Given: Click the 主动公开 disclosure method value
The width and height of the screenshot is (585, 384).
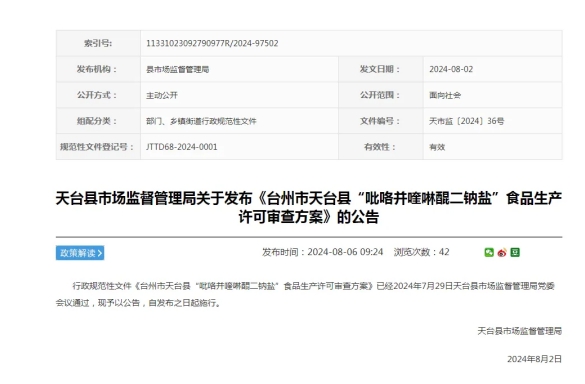Looking at the screenshot, I should 162,96.
